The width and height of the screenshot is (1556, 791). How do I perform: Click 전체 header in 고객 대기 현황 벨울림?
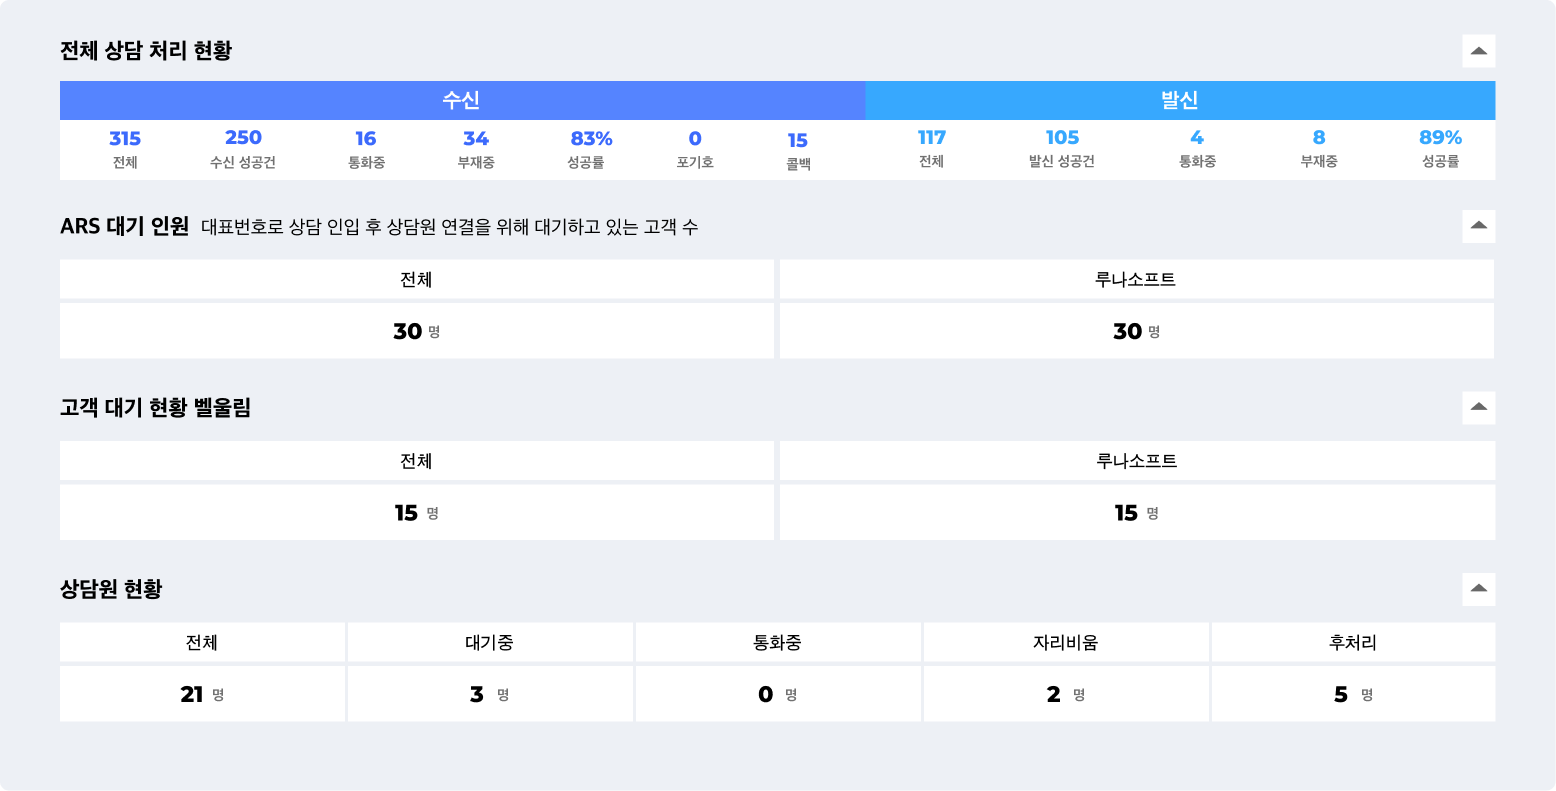416,461
